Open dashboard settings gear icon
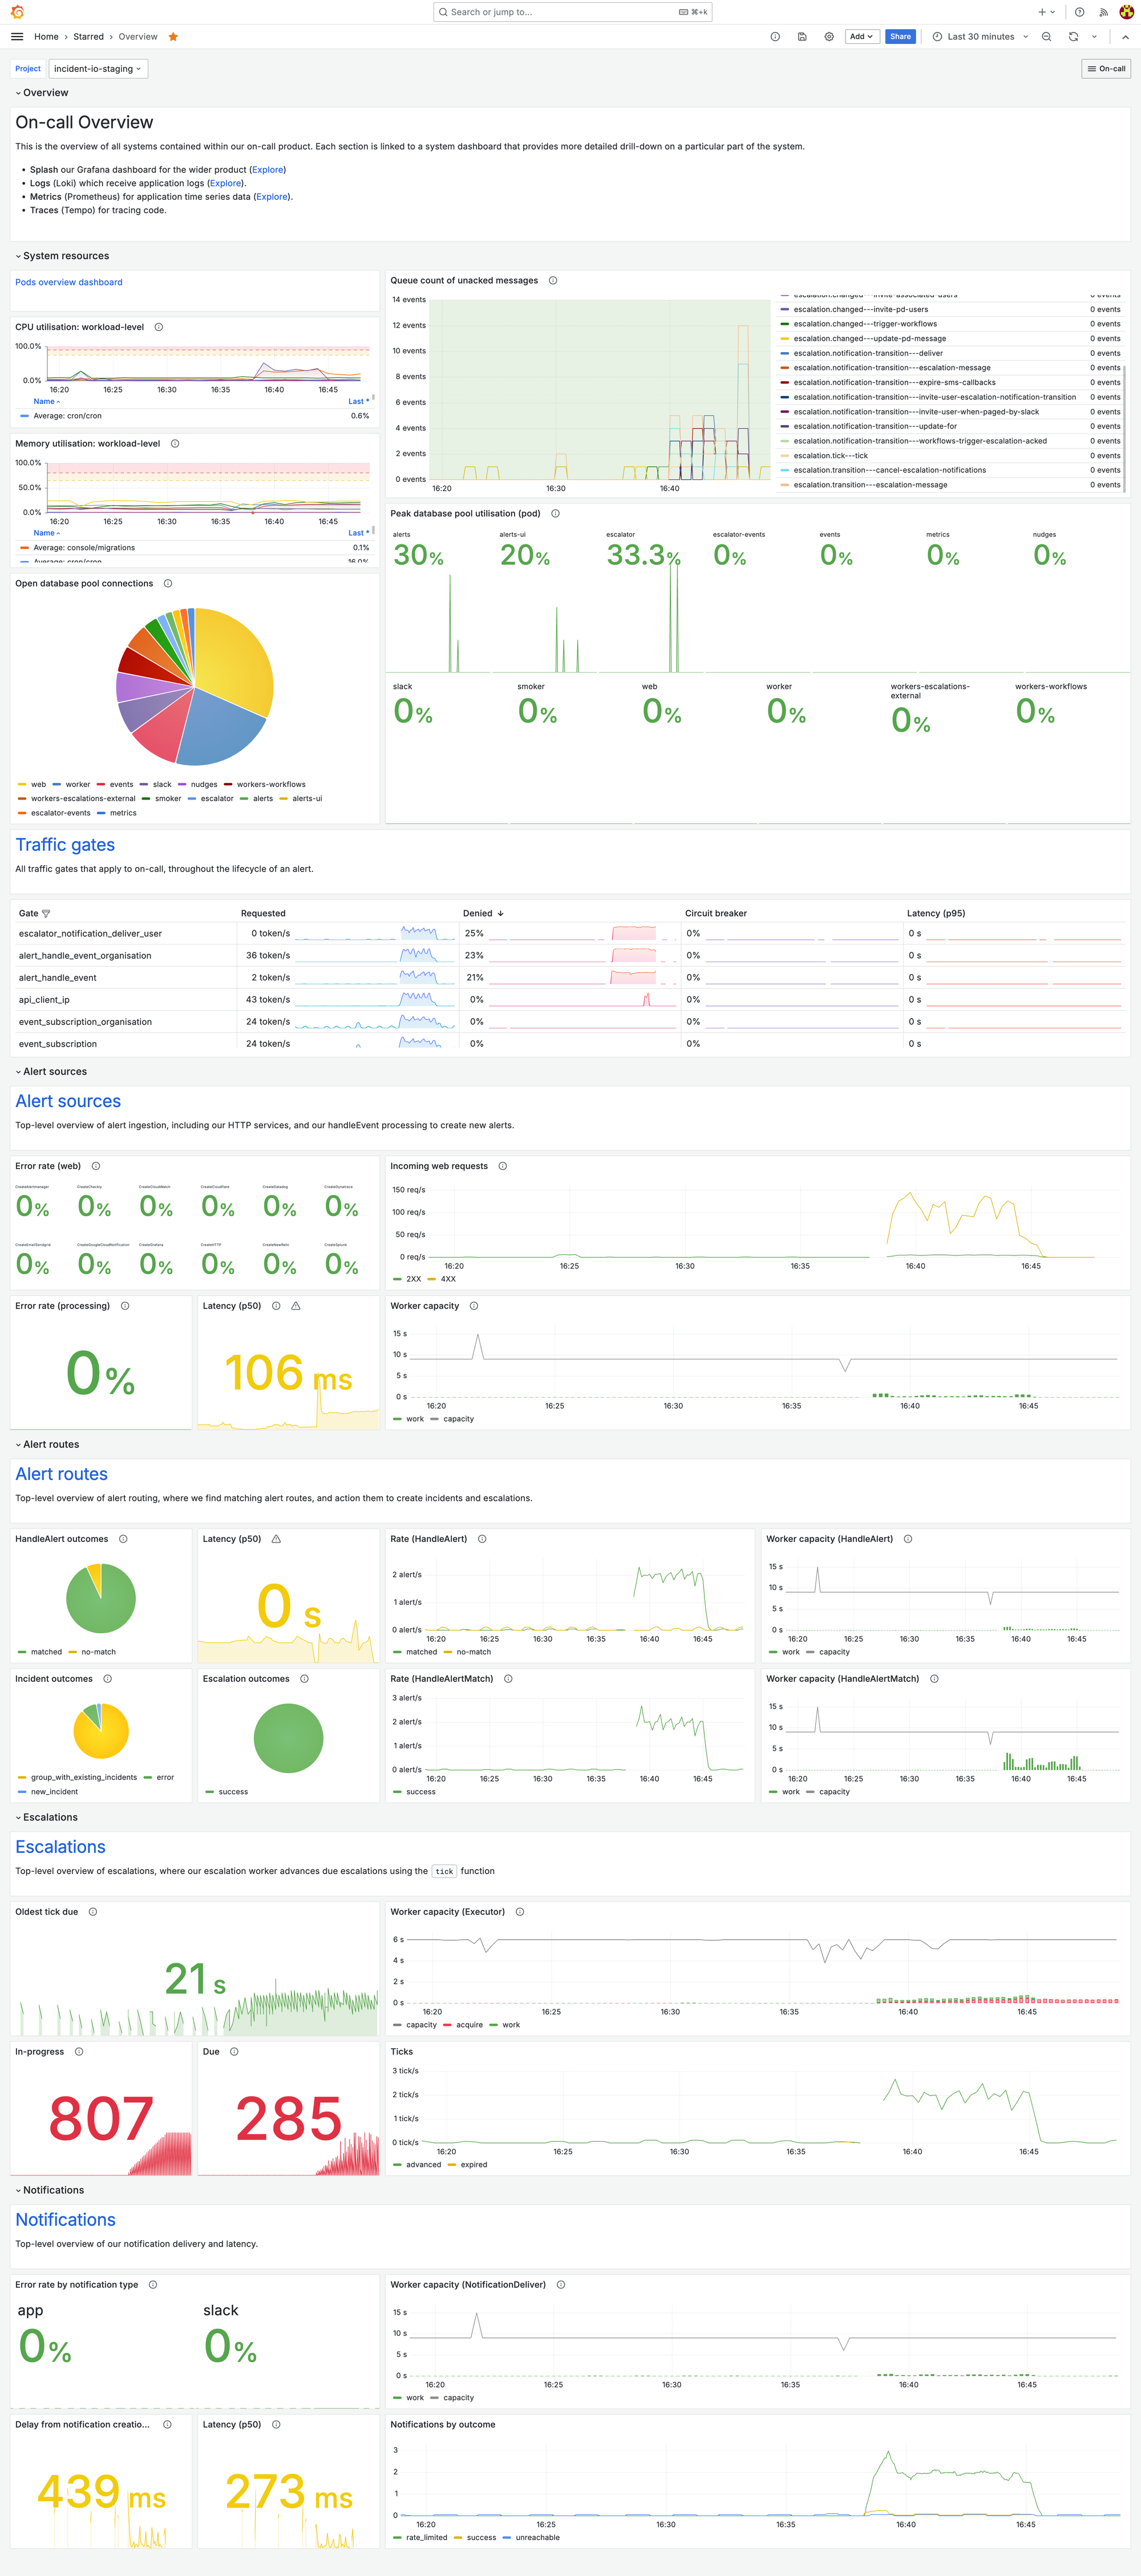The height and width of the screenshot is (2576, 1141). coord(829,37)
